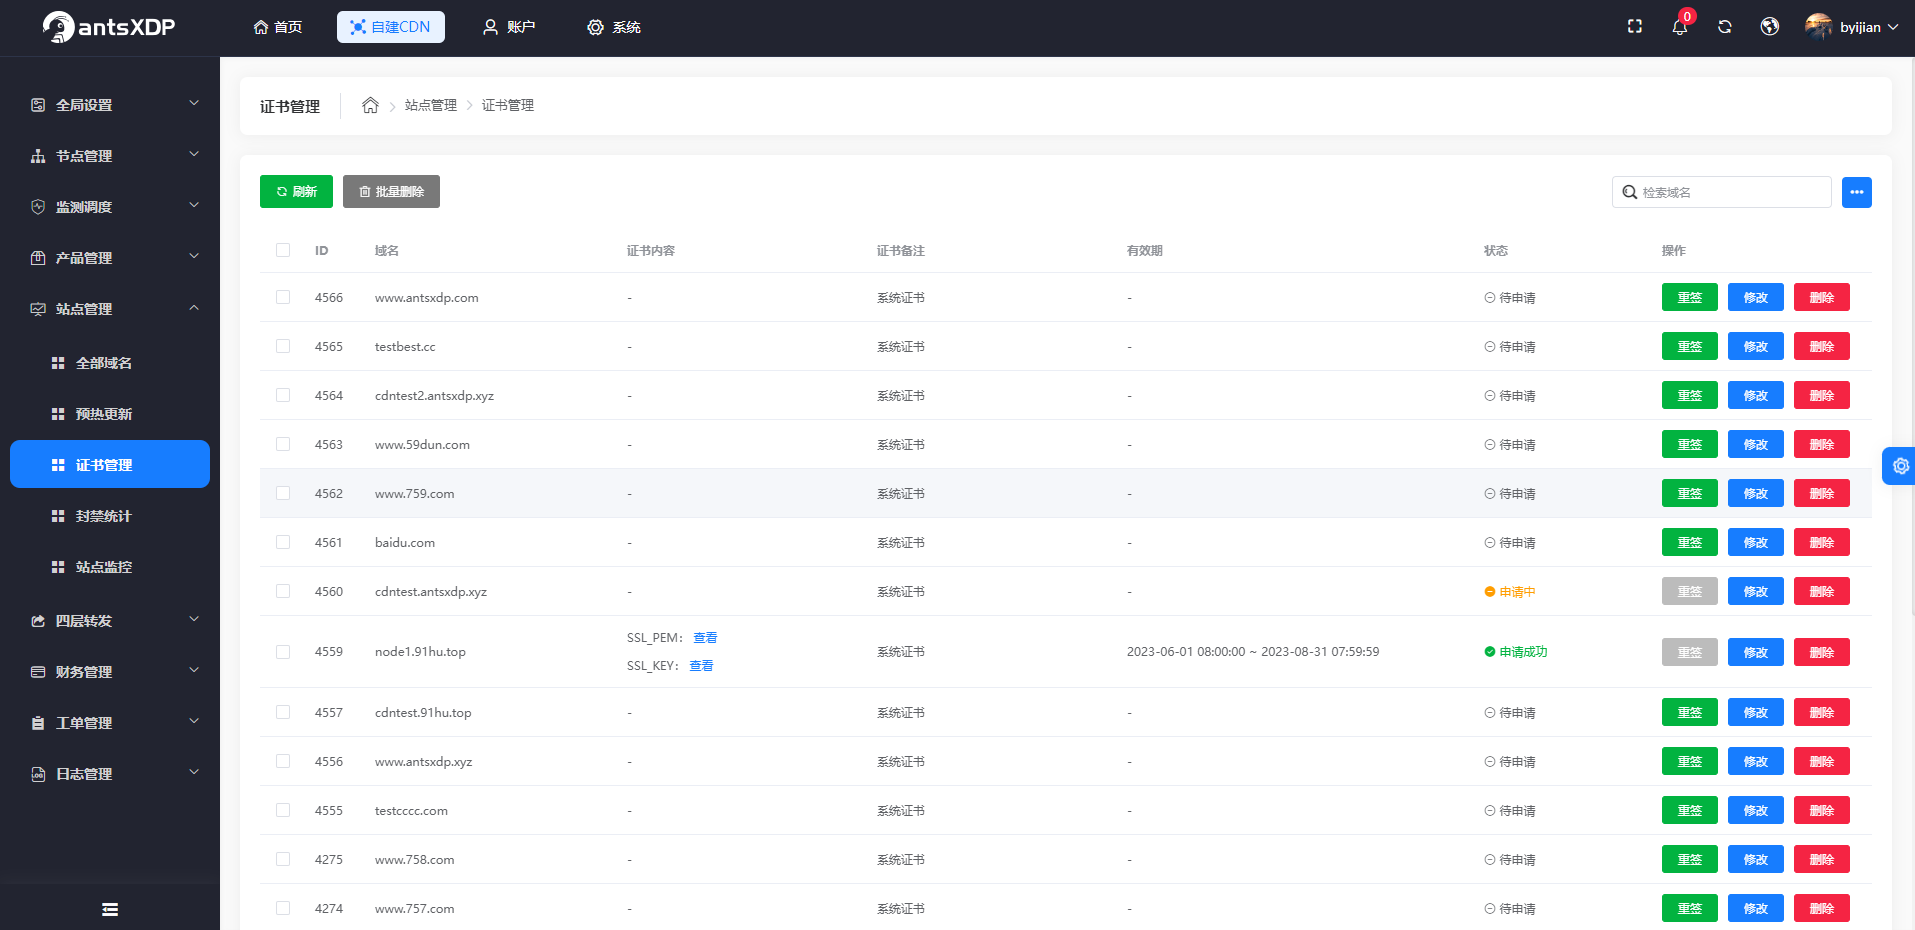Viewport: 1915px width, 930px height.
Task: Click the grid icon beside 预热更新
Action: [x=58, y=414]
